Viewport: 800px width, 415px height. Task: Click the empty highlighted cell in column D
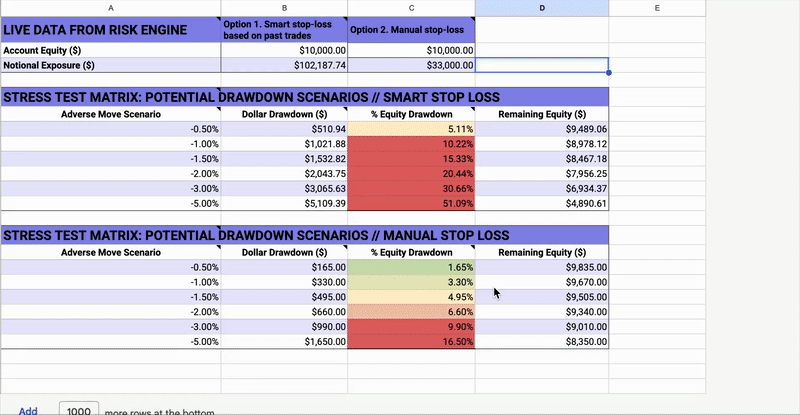point(542,65)
